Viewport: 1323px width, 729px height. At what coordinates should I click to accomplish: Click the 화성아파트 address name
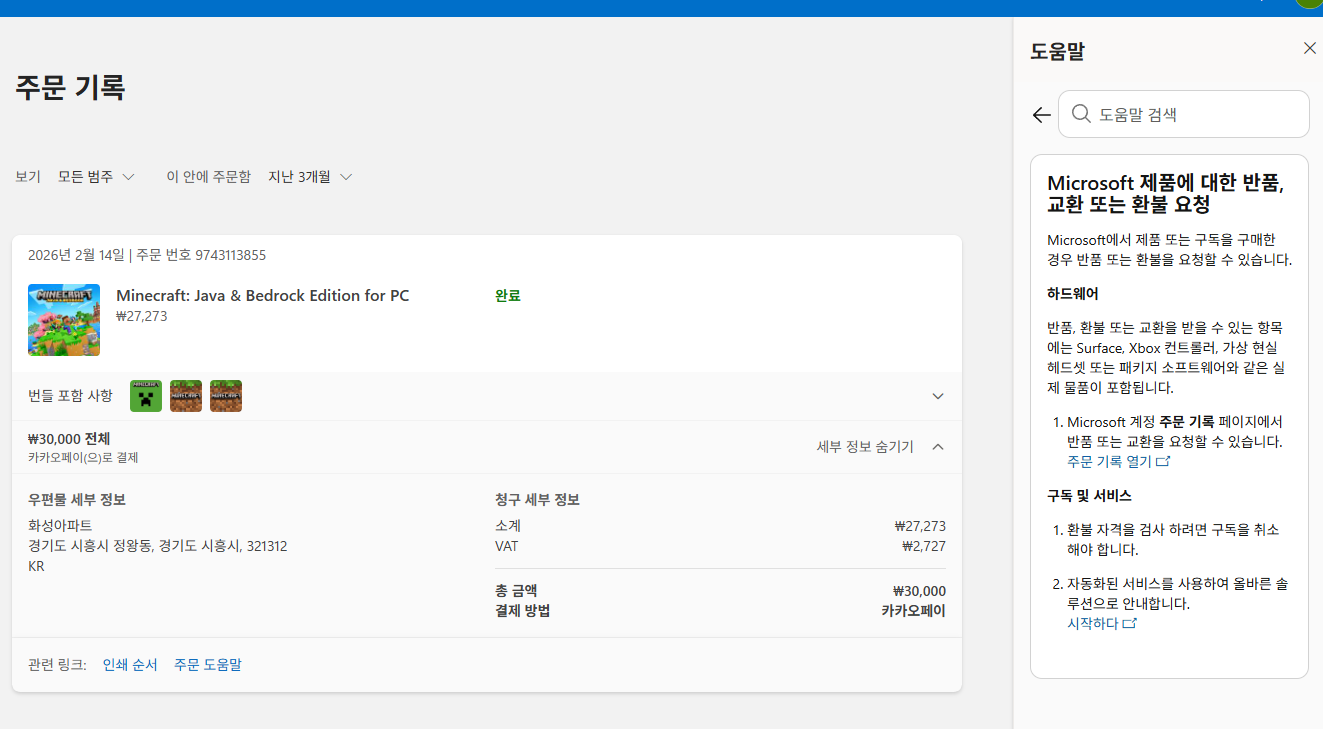(x=60, y=525)
